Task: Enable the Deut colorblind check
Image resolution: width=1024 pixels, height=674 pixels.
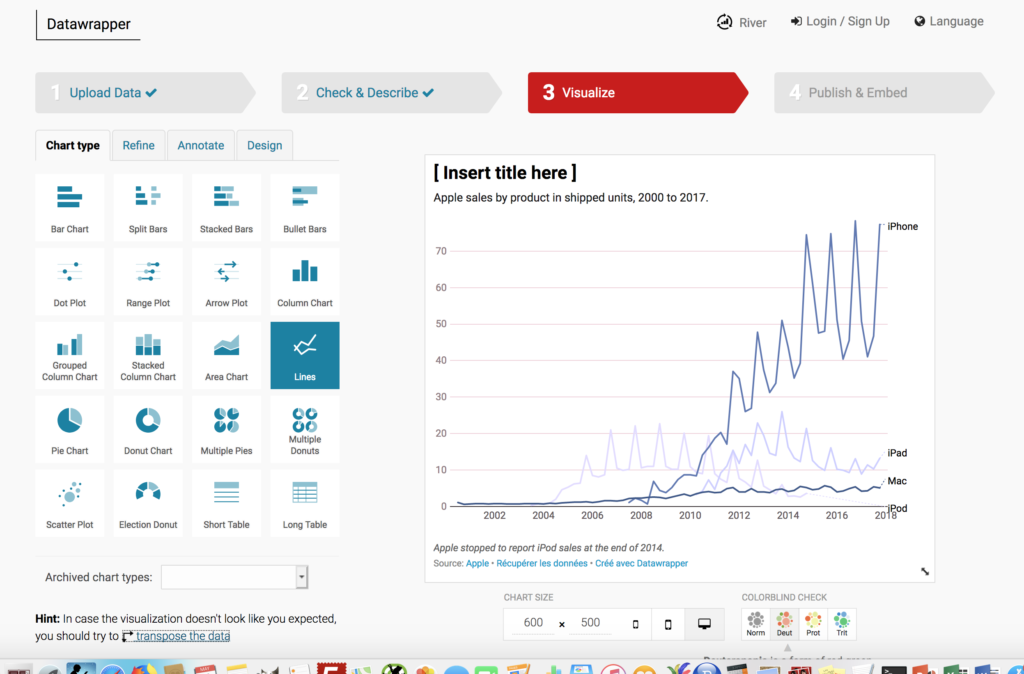Action: click(x=784, y=622)
